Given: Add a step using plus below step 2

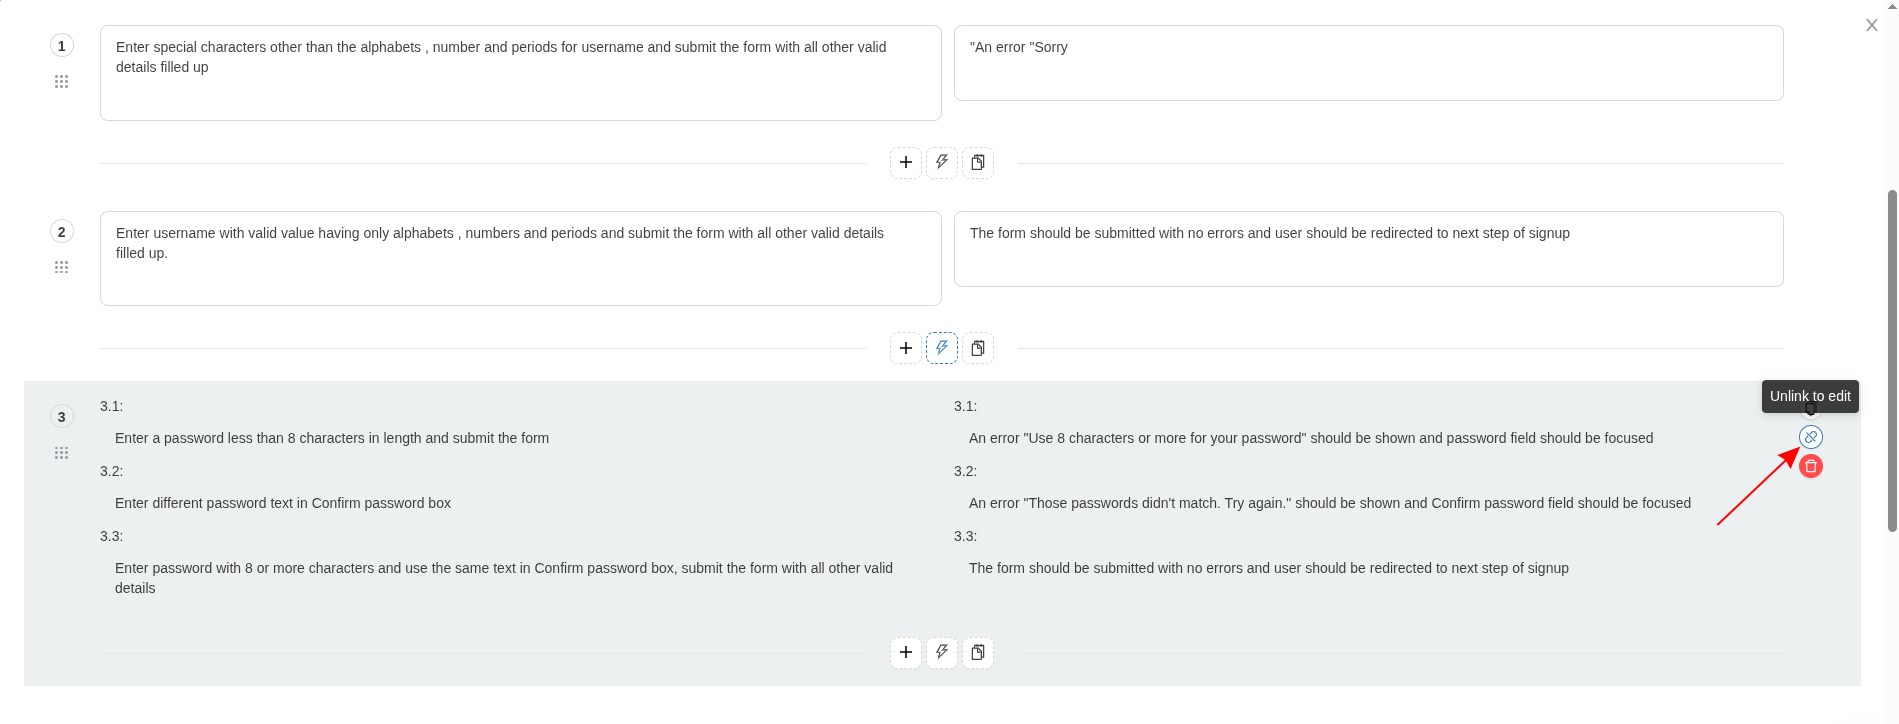Looking at the screenshot, I should click(906, 348).
